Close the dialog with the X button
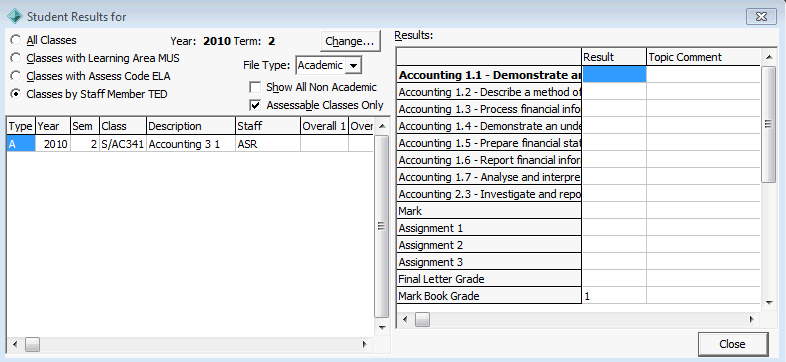 click(x=761, y=17)
